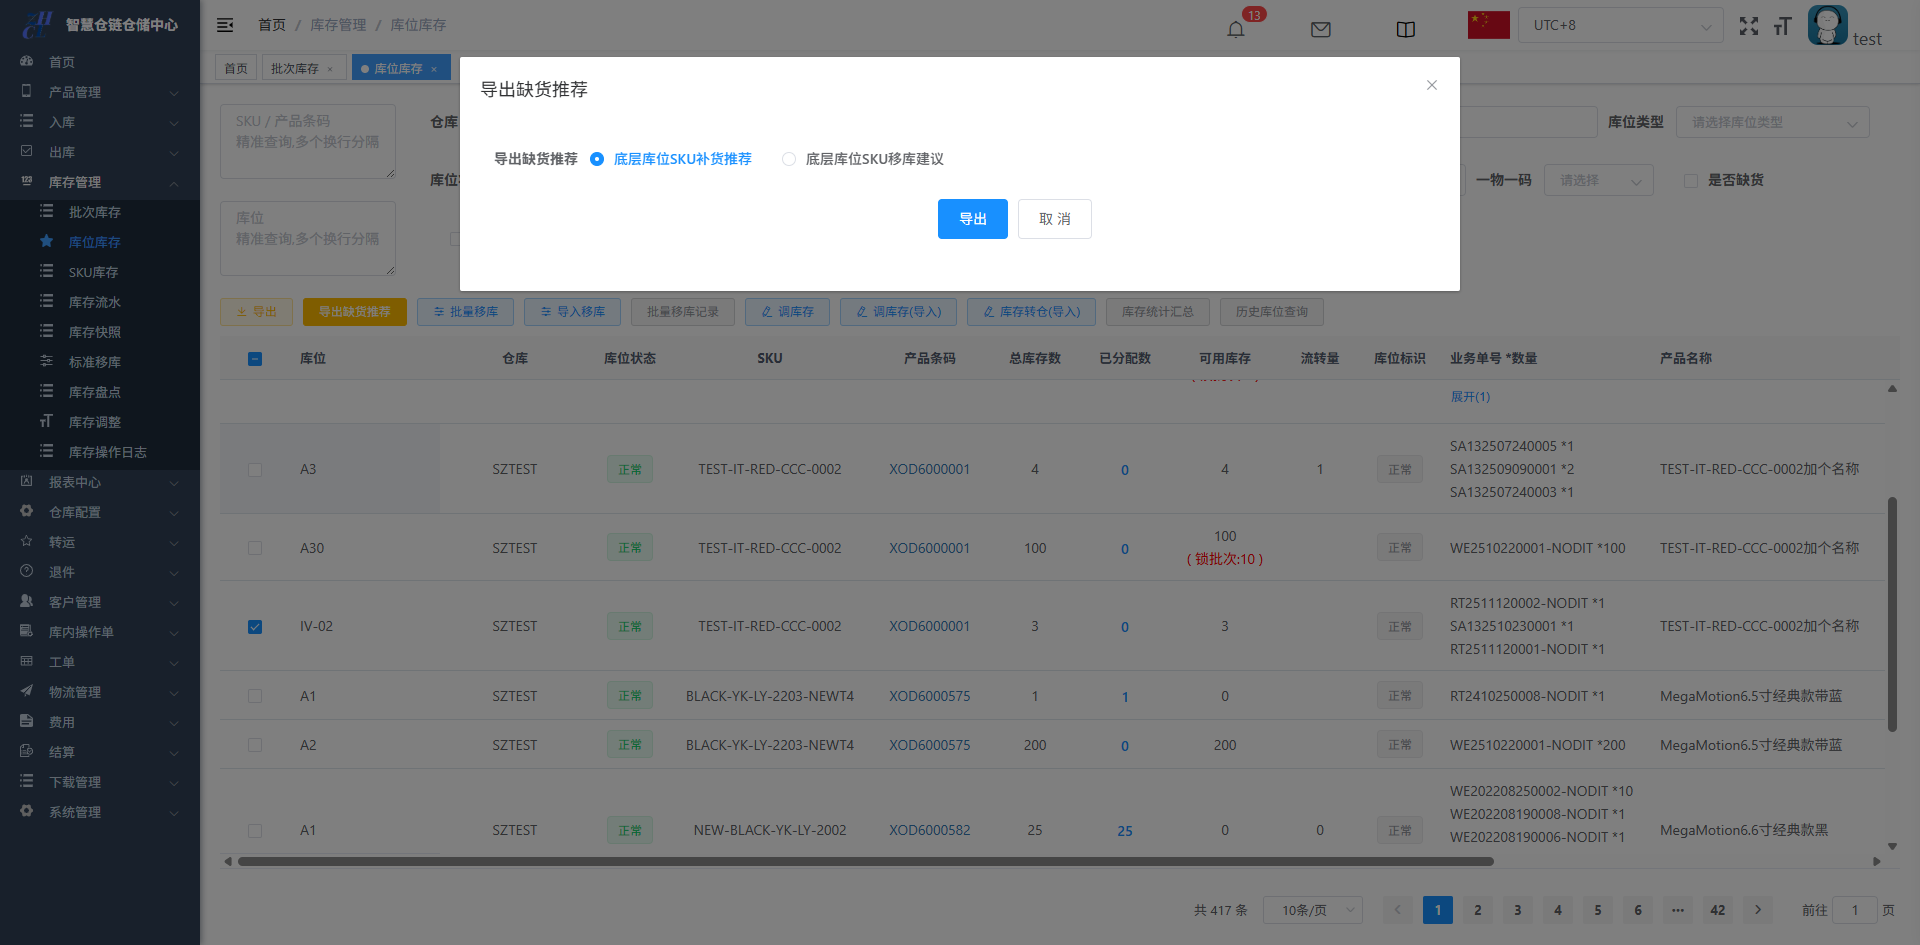Open the UTC+8 timezone dropdown

tap(1620, 26)
